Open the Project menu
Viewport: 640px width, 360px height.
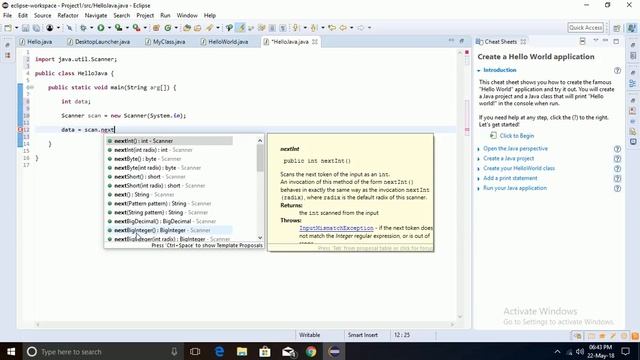pyautogui.click(x=145, y=16)
